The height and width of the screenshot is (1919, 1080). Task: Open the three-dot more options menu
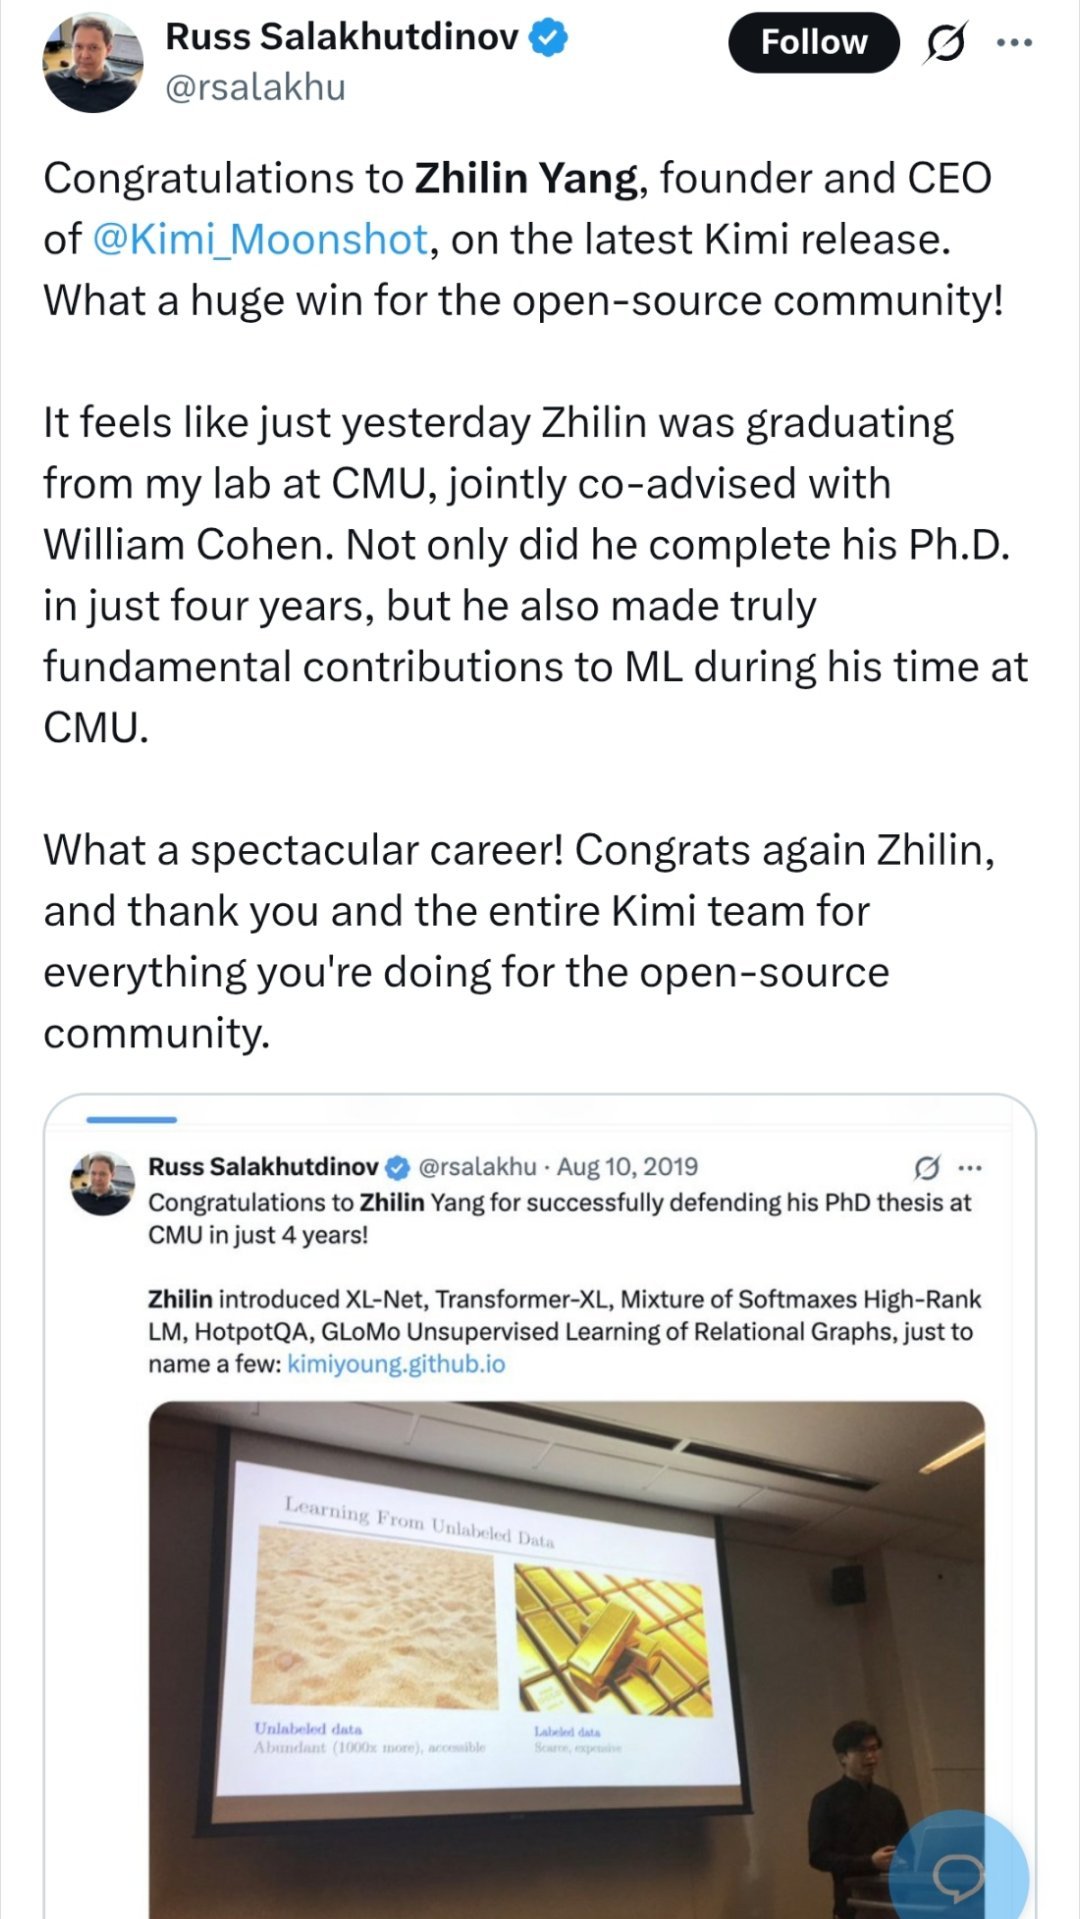click(1014, 43)
